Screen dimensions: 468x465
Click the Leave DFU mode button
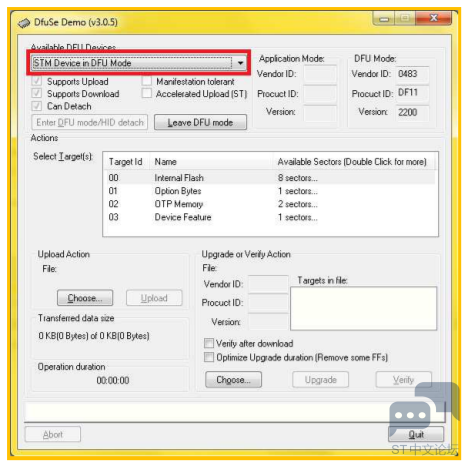(200, 122)
